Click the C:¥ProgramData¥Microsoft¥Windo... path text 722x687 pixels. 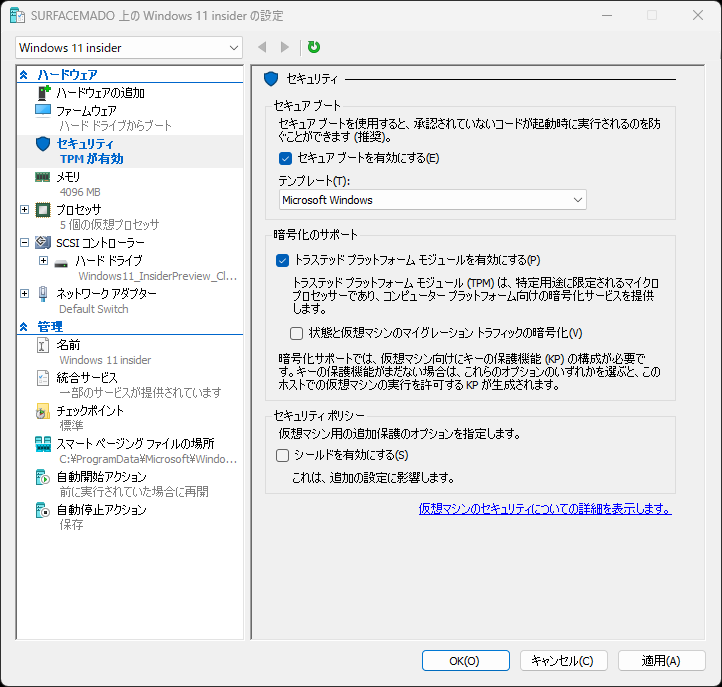click(x=148, y=459)
